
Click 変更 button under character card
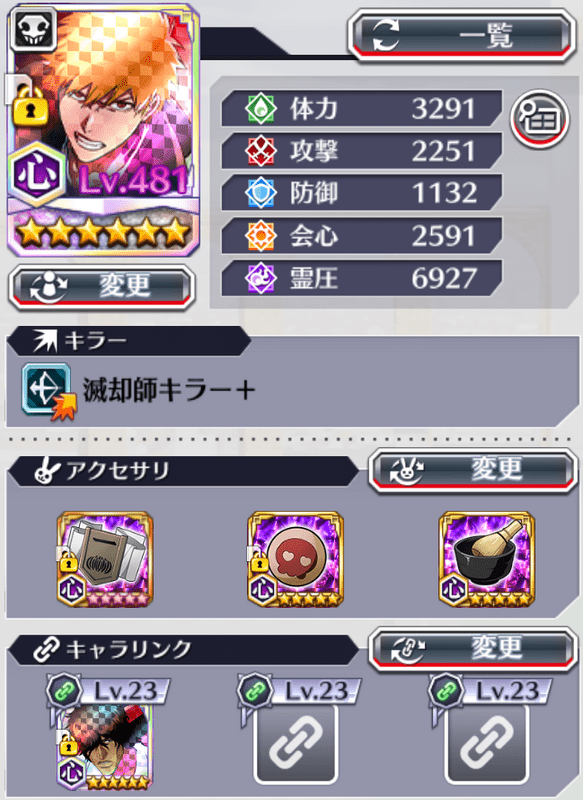(x=102, y=288)
